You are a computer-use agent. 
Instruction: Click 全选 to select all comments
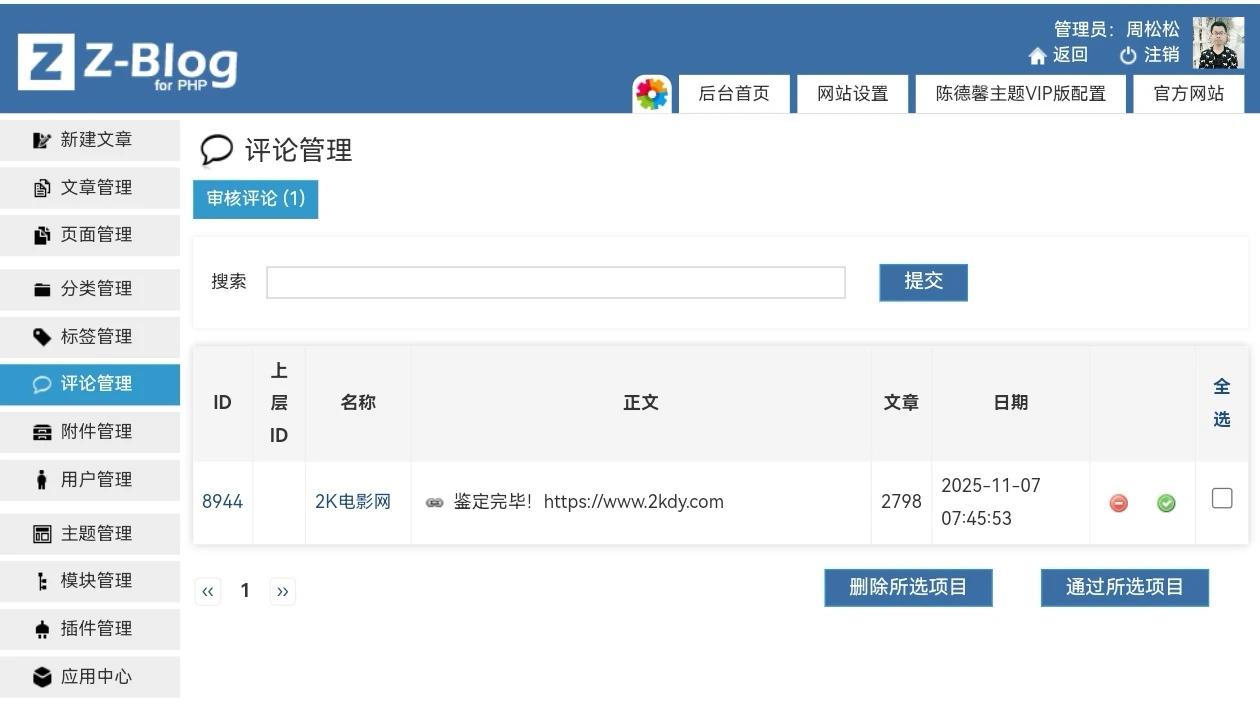coord(1222,402)
